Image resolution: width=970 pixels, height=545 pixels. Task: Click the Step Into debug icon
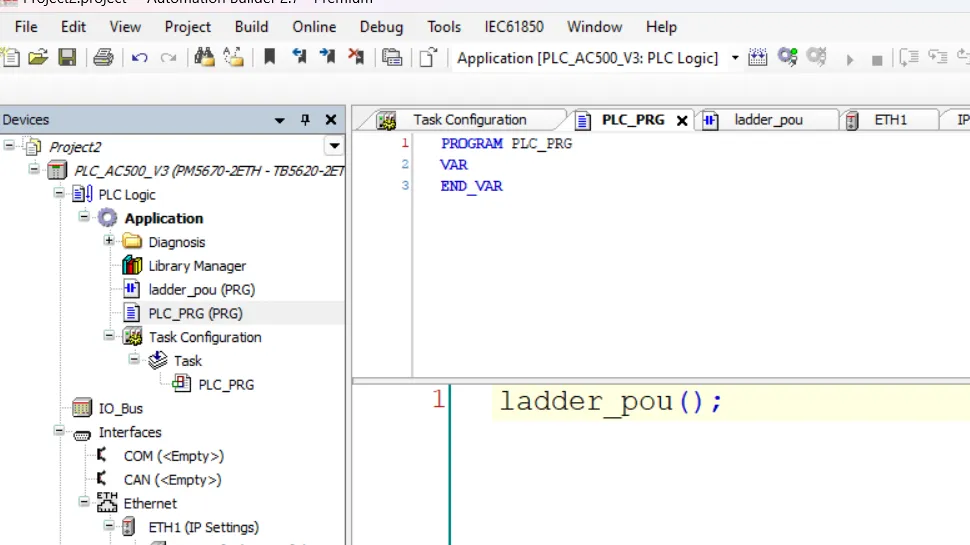938,58
